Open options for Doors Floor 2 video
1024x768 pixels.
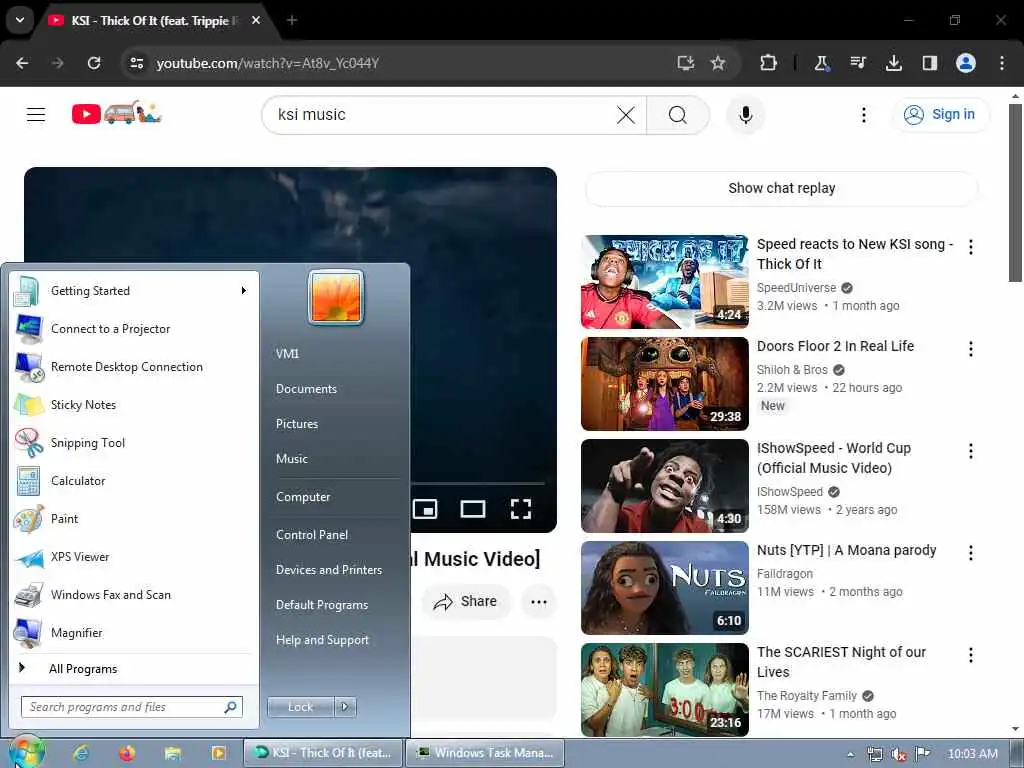[x=970, y=349]
